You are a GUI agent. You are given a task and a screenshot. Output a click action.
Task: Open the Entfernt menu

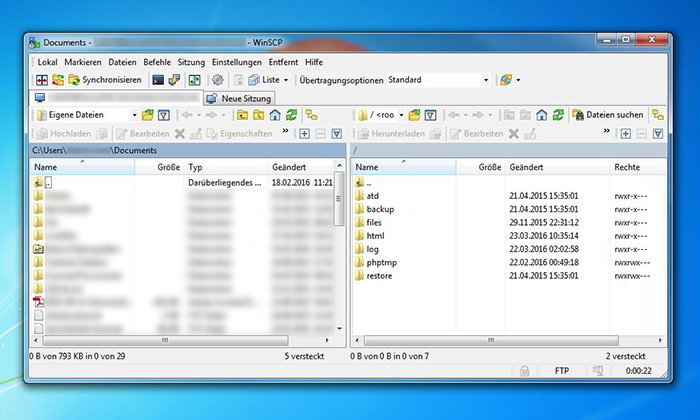[x=283, y=62]
